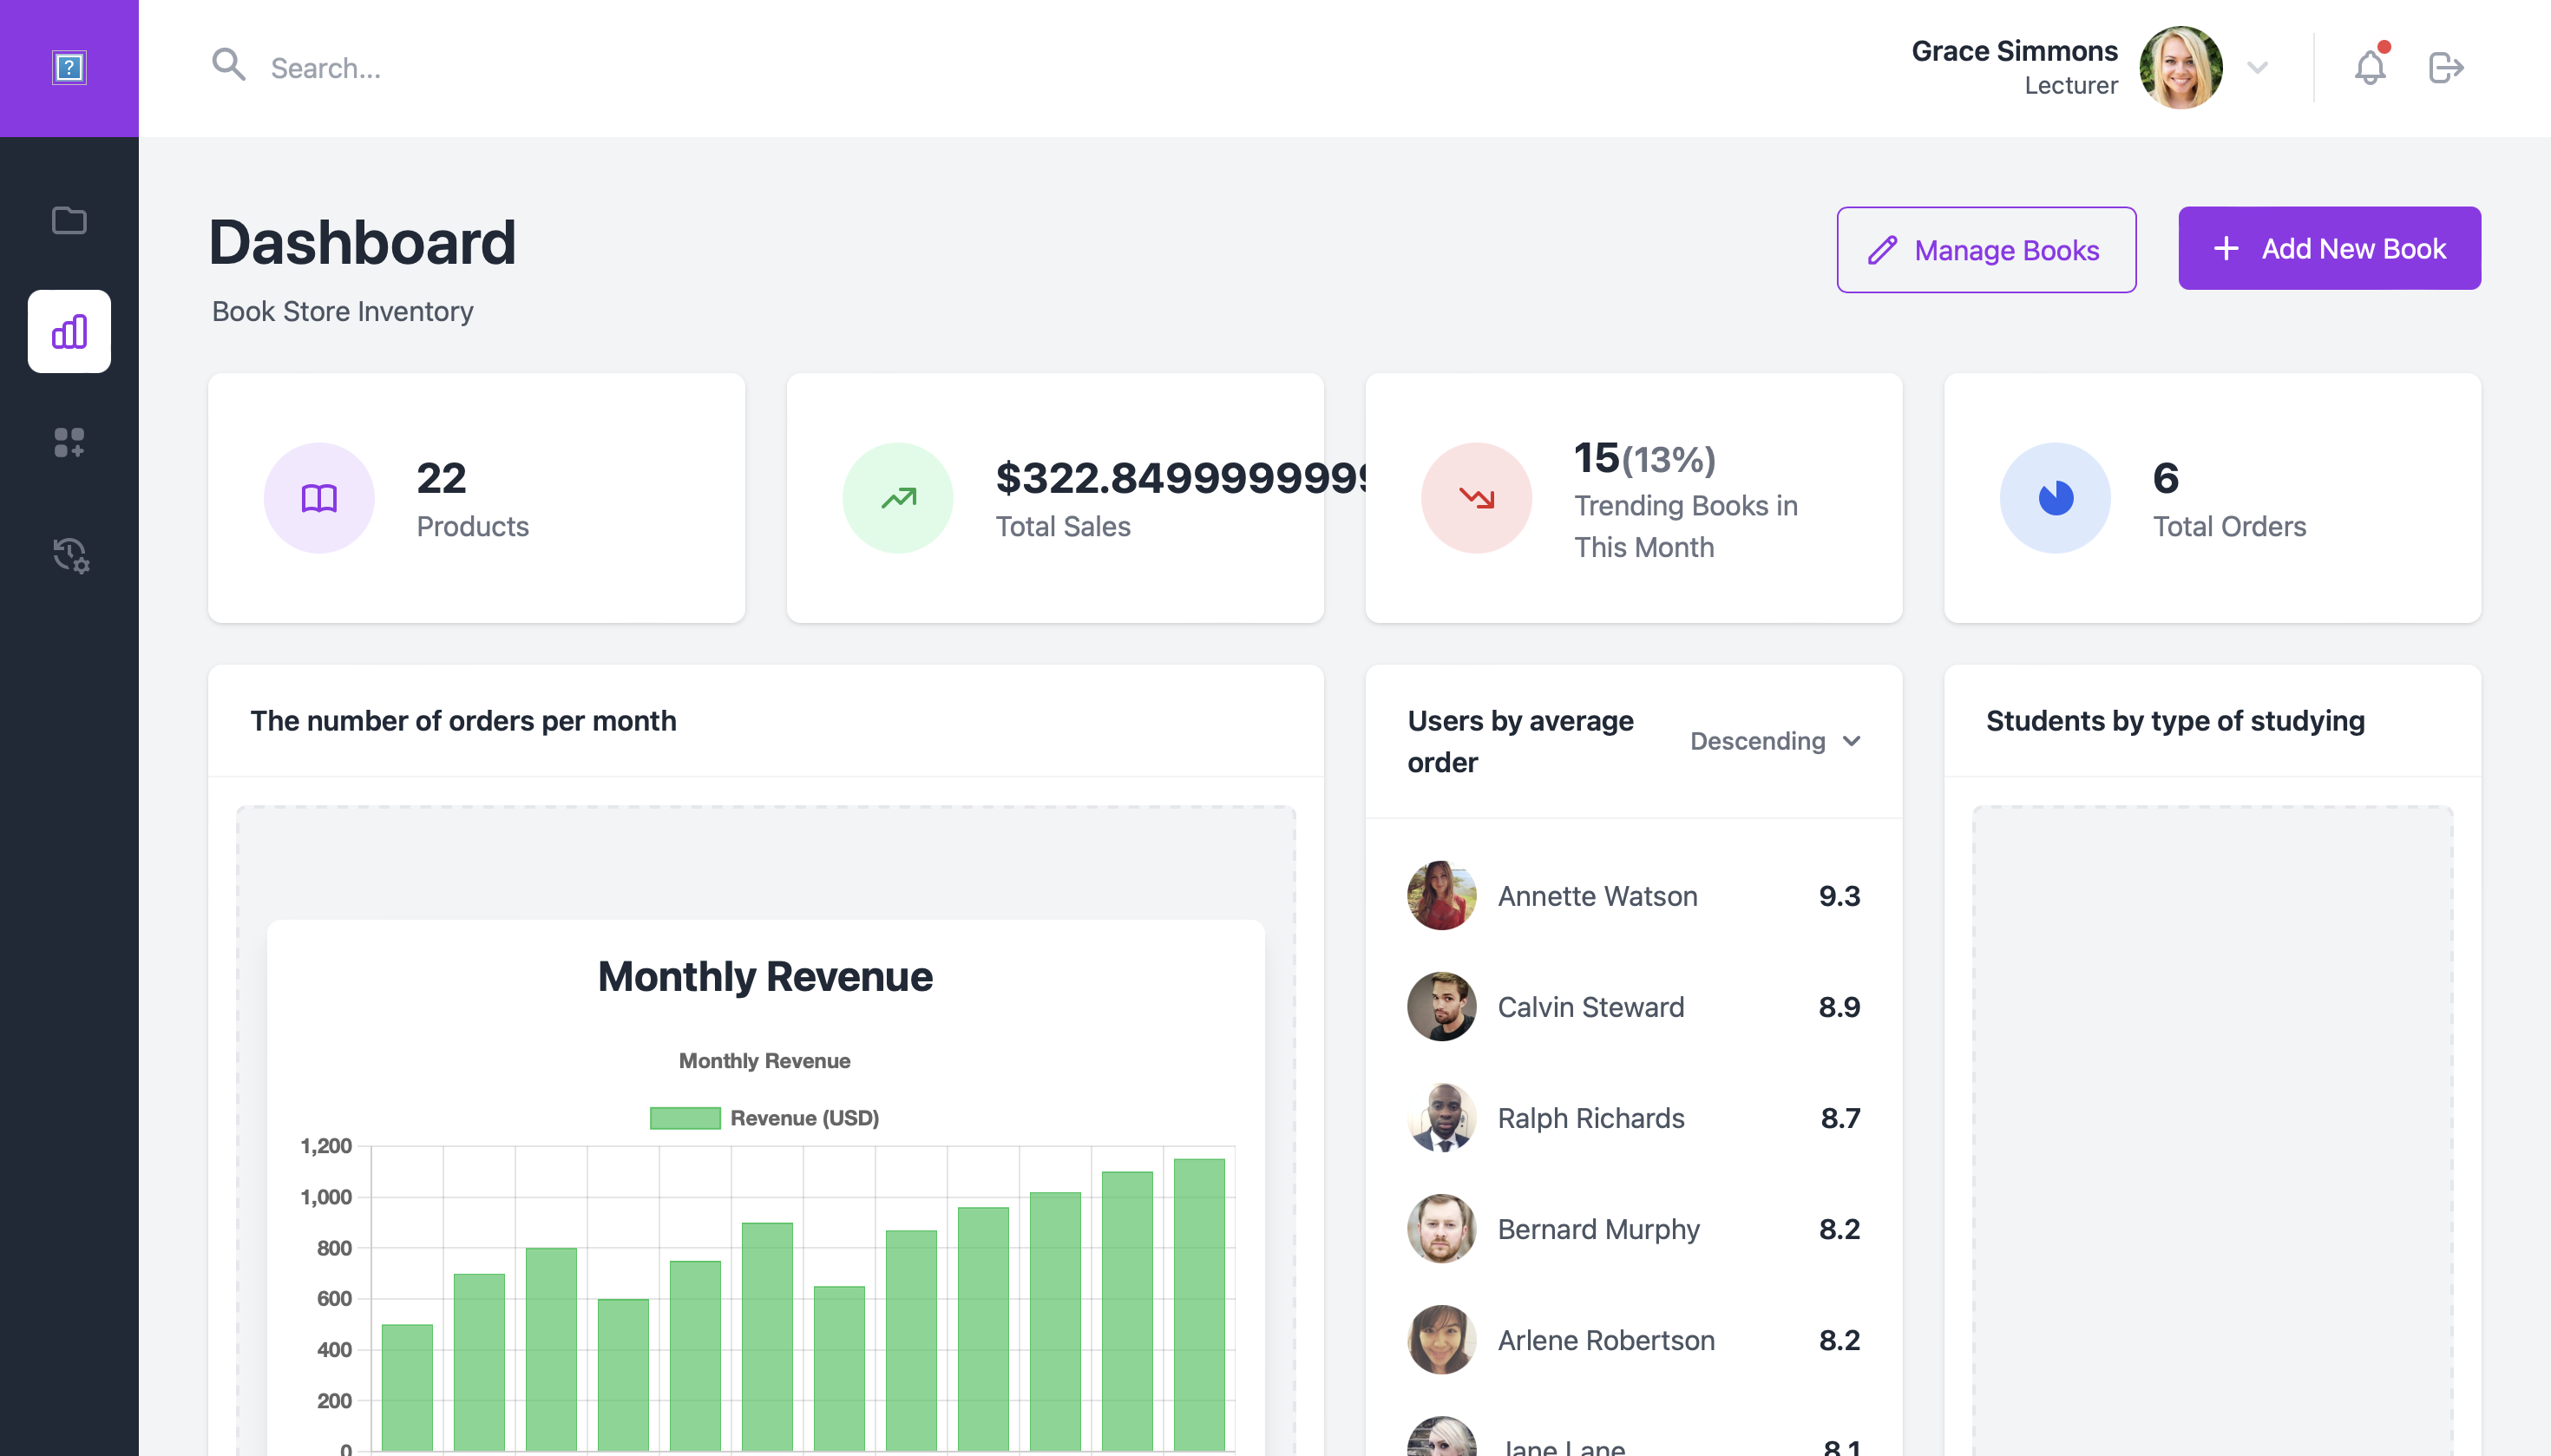This screenshot has height=1456, width=2551.
Task: Click the Add New Book button
Action: pyautogui.click(x=2329, y=248)
